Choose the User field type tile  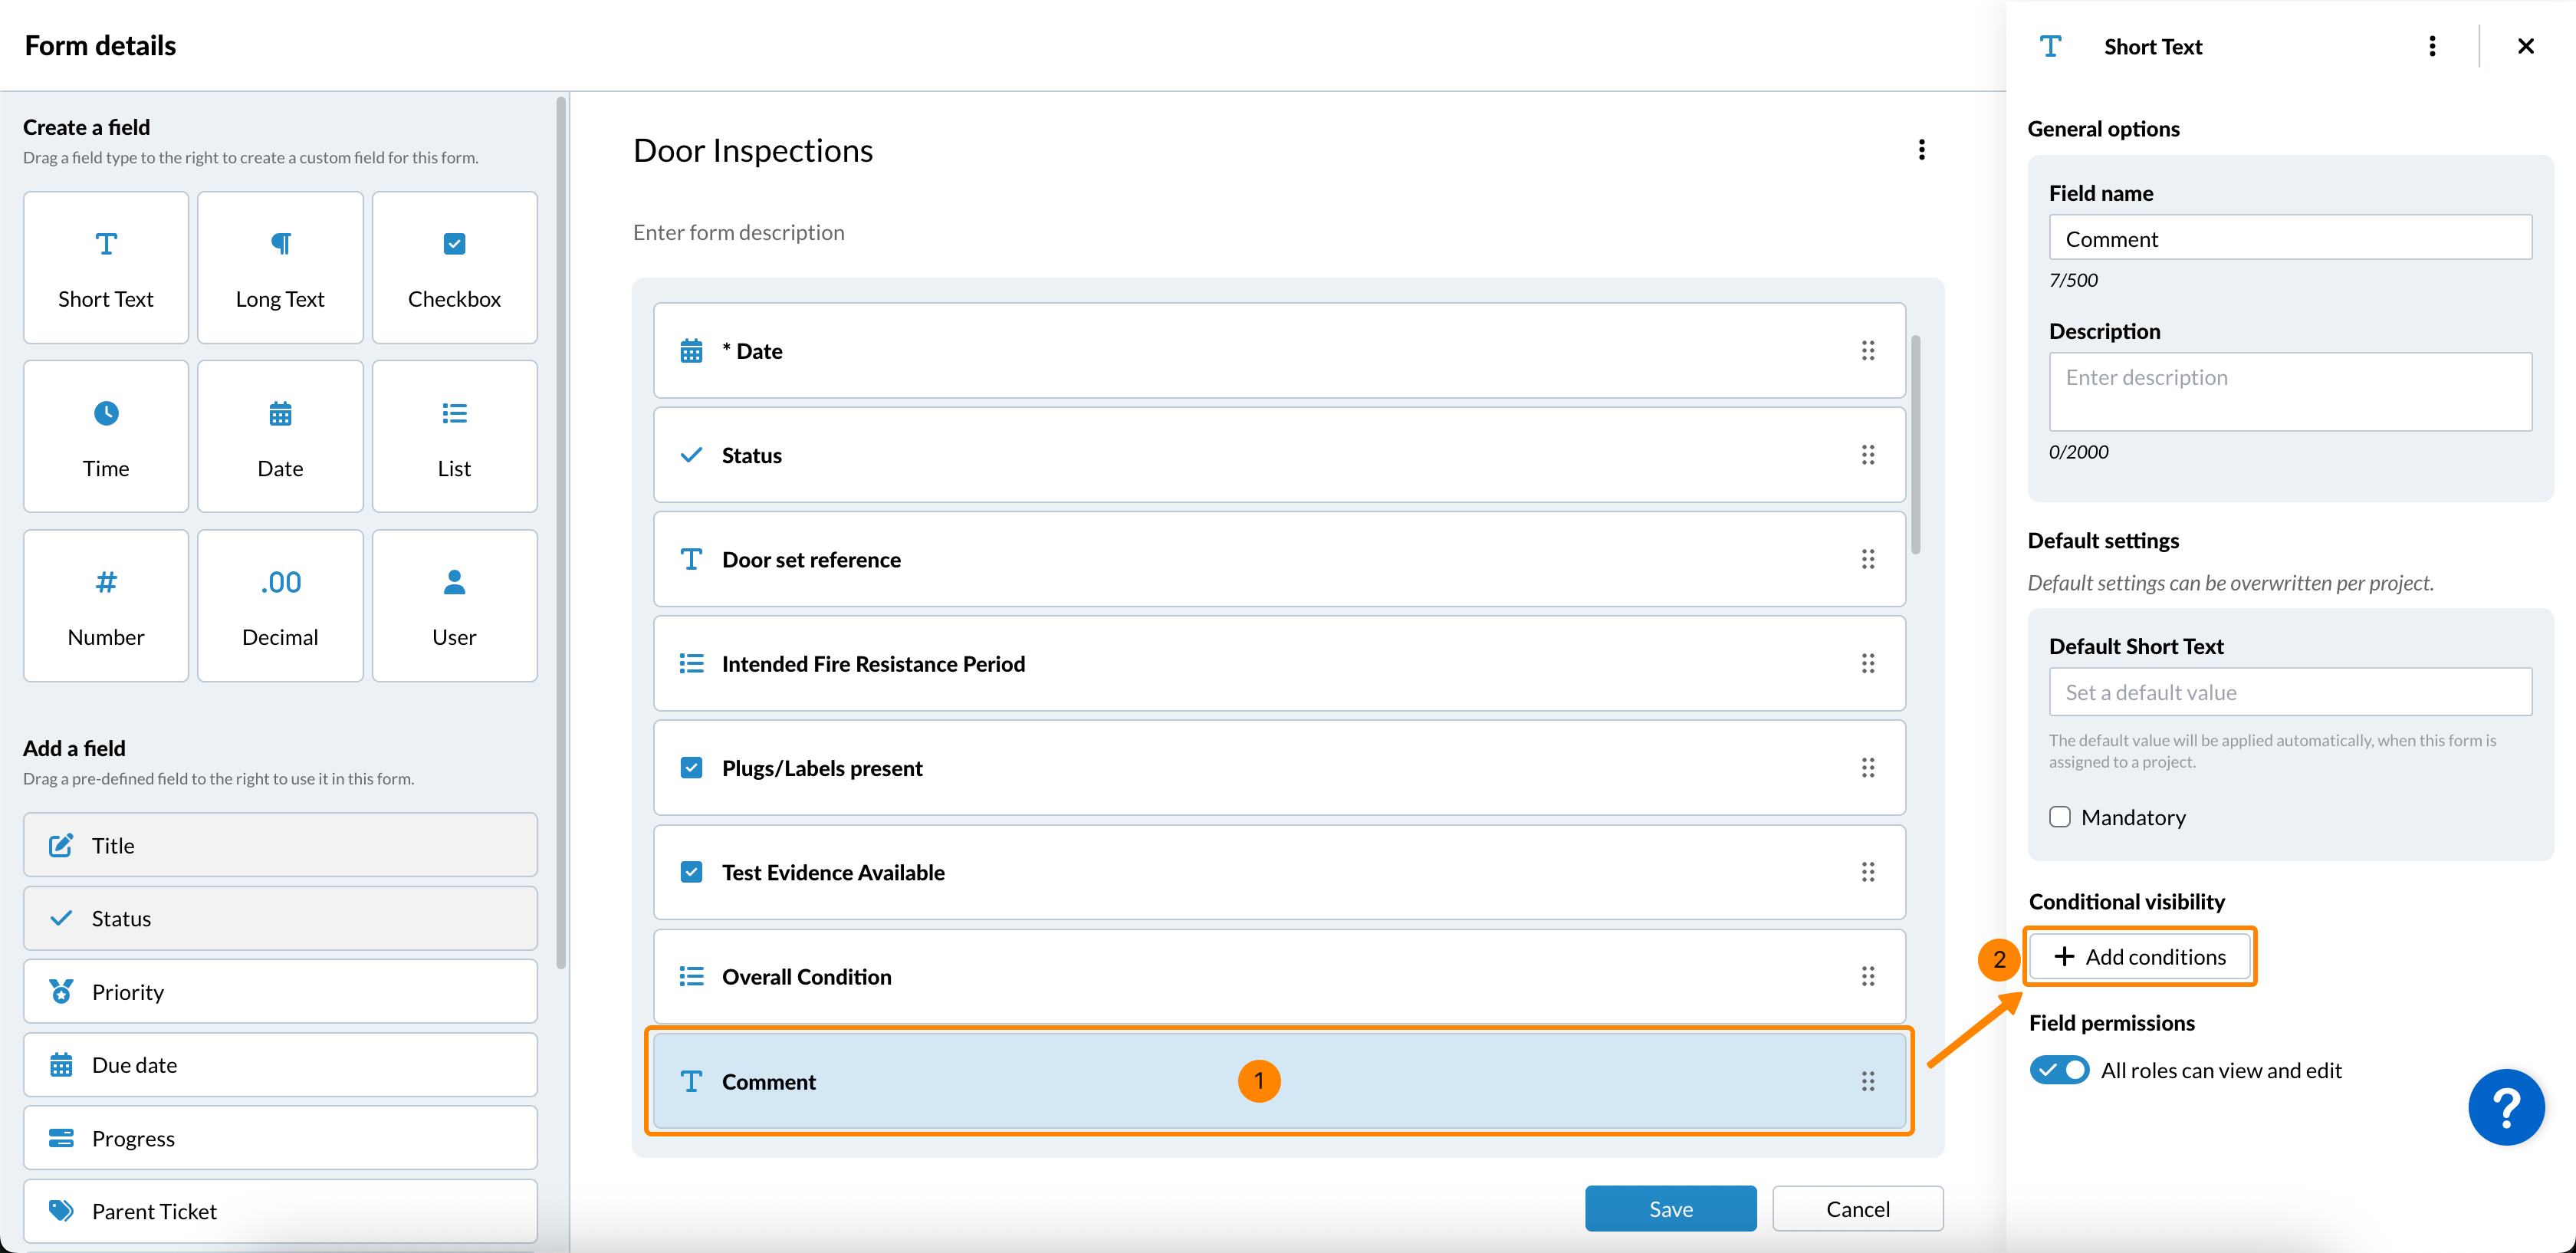pos(454,606)
